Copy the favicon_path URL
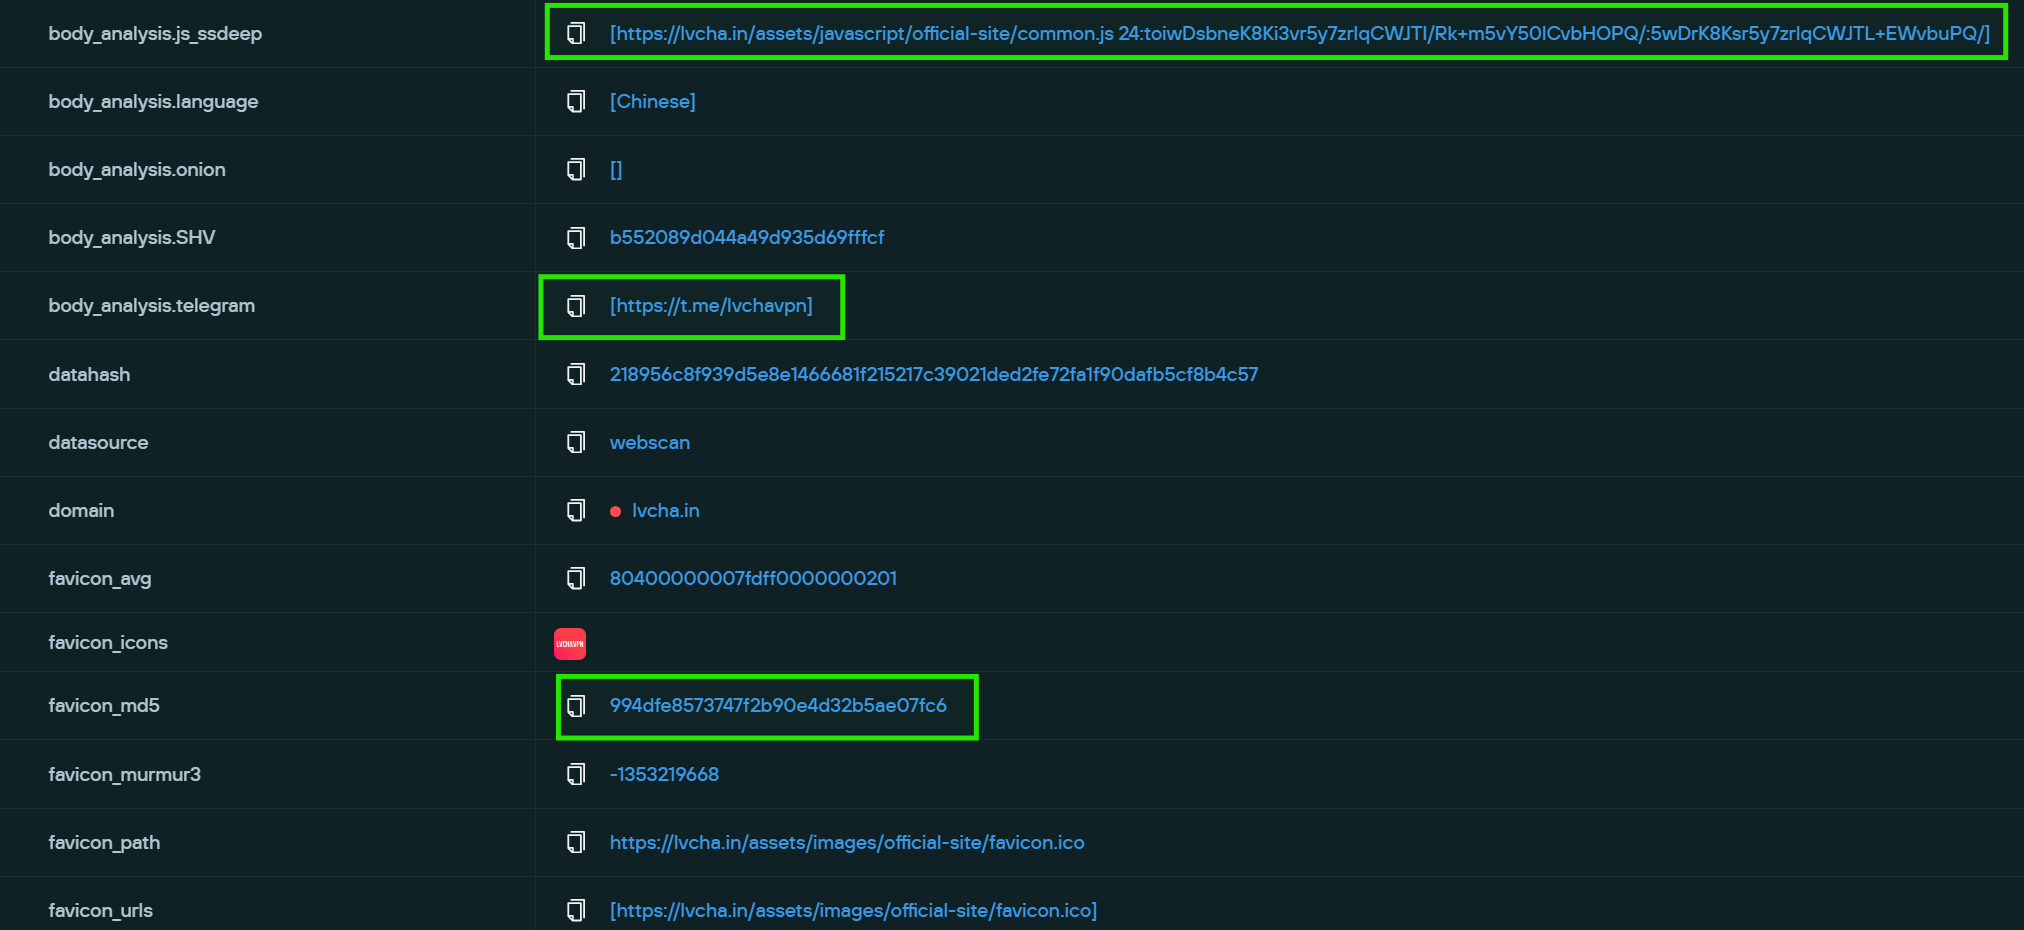Image resolution: width=2024 pixels, height=930 pixels. click(574, 842)
